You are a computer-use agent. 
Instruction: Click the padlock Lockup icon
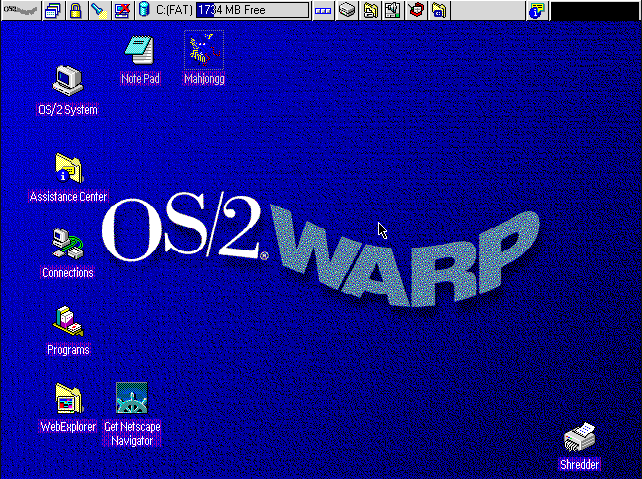click(76, 10)
